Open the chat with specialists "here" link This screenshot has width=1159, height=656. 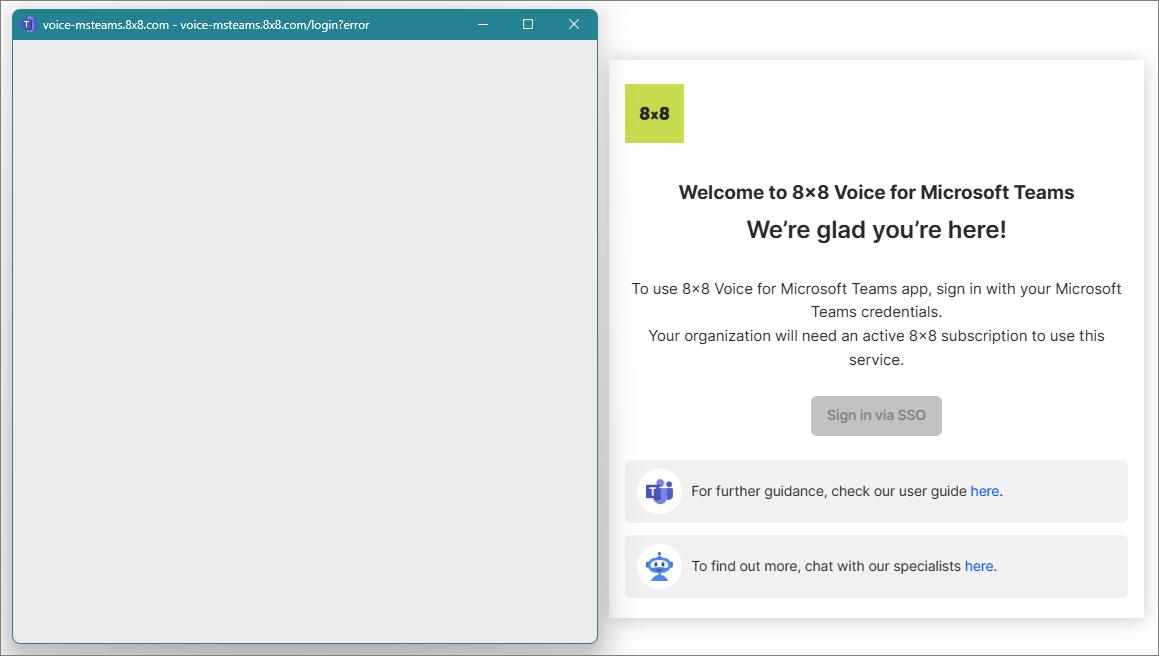[x=978, y=566]
